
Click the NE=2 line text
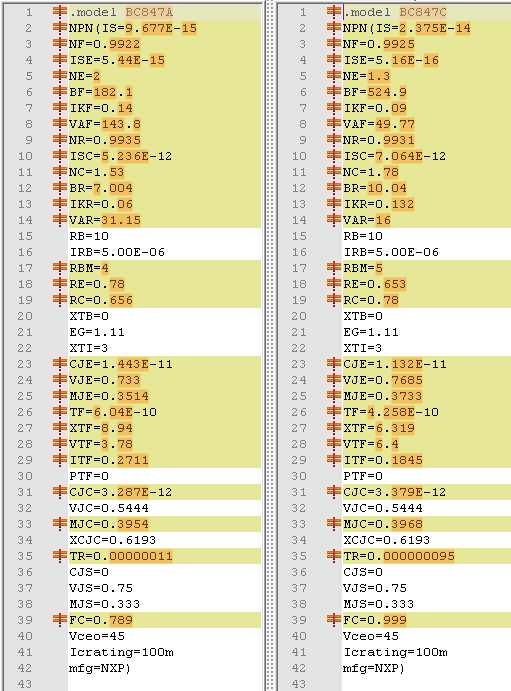pyautogui.click(x=85, y=76)
